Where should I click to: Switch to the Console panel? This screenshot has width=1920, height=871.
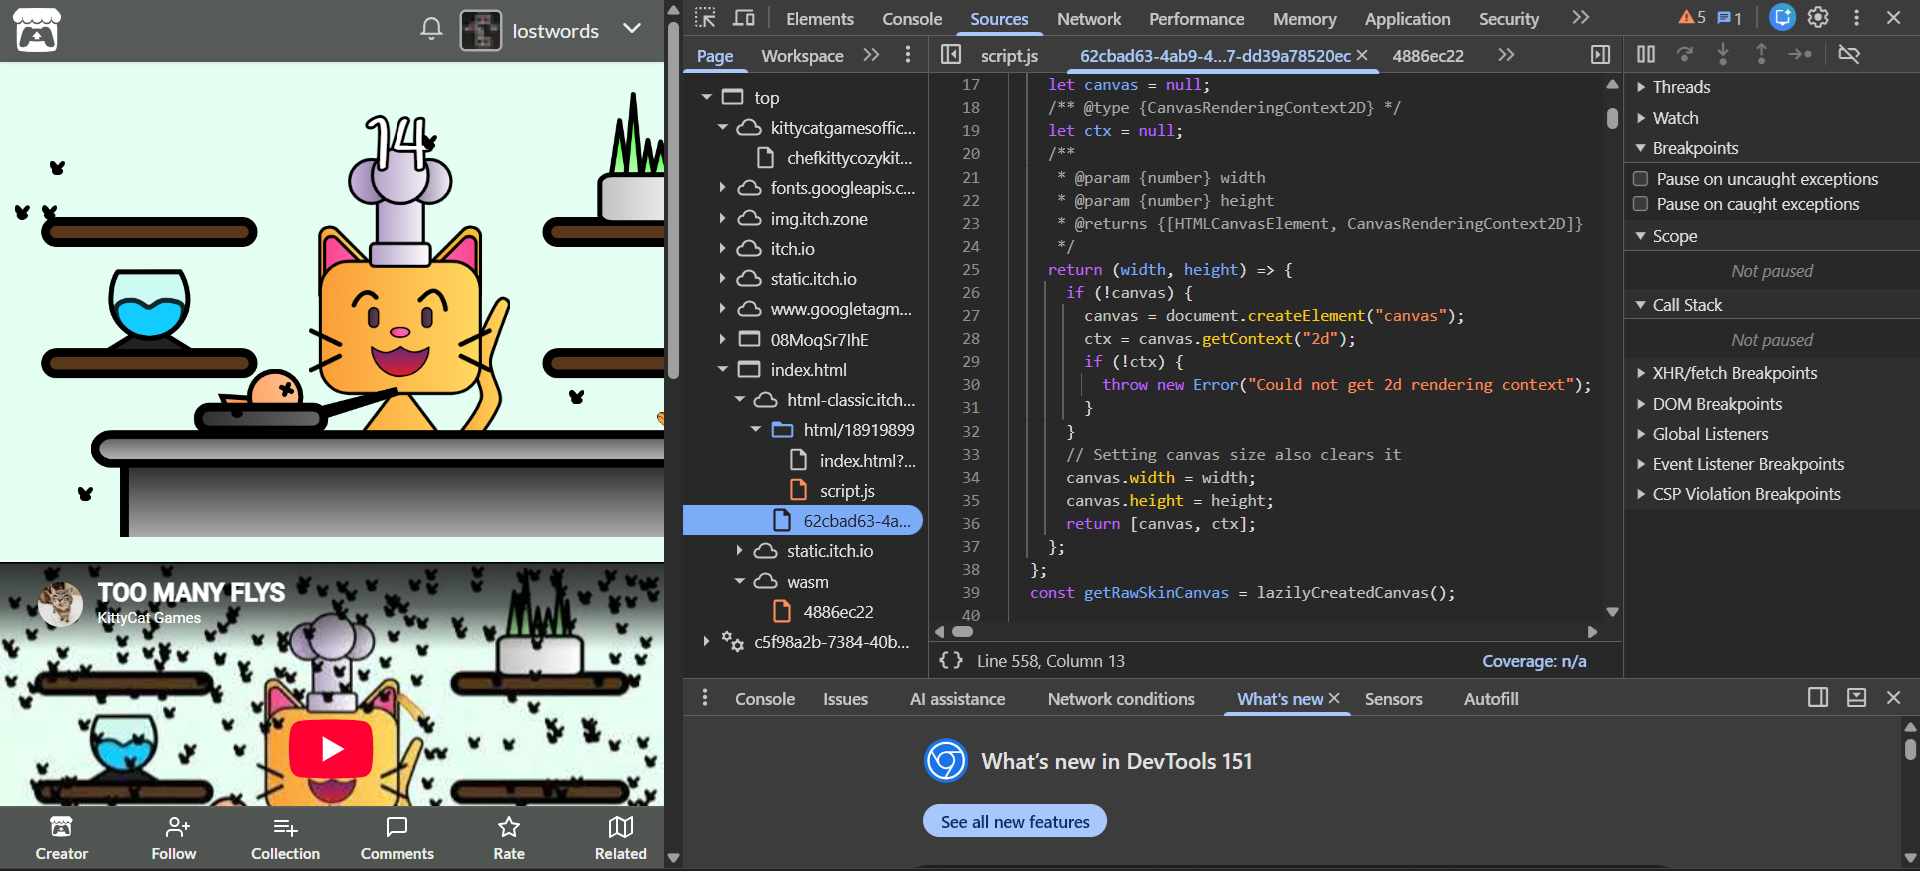912,19
